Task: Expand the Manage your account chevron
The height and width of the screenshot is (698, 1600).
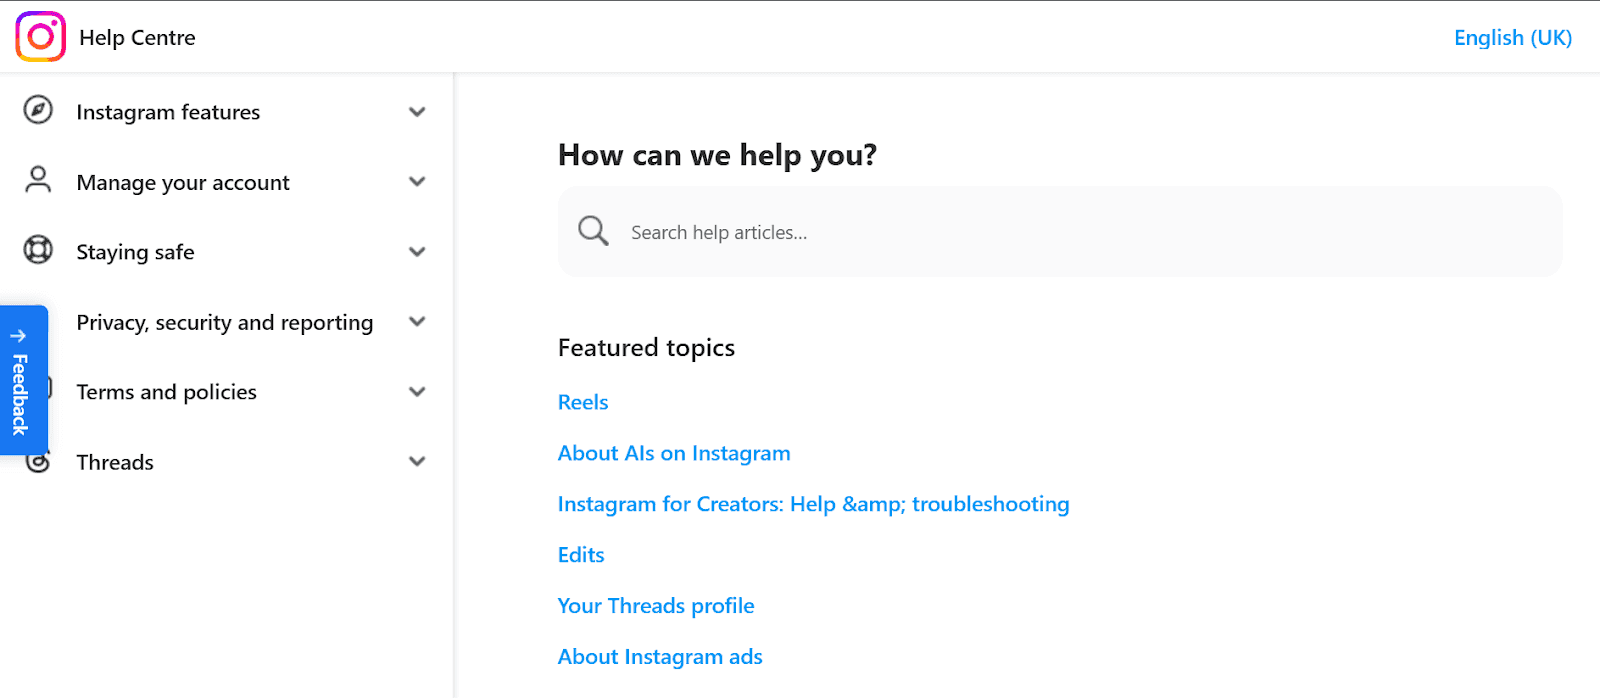Action: [417, 181]
